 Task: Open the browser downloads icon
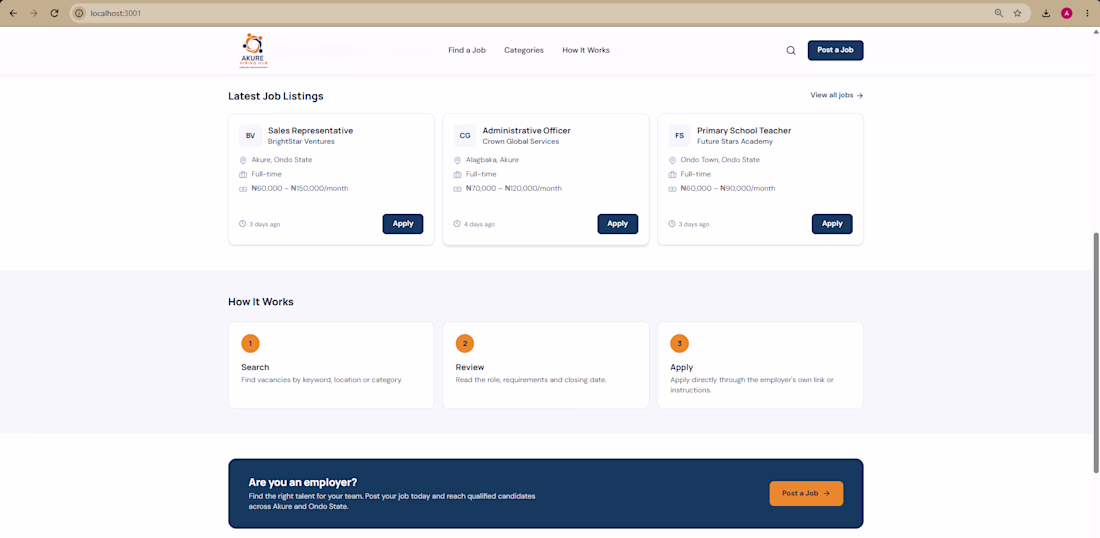pos(1046,13)
